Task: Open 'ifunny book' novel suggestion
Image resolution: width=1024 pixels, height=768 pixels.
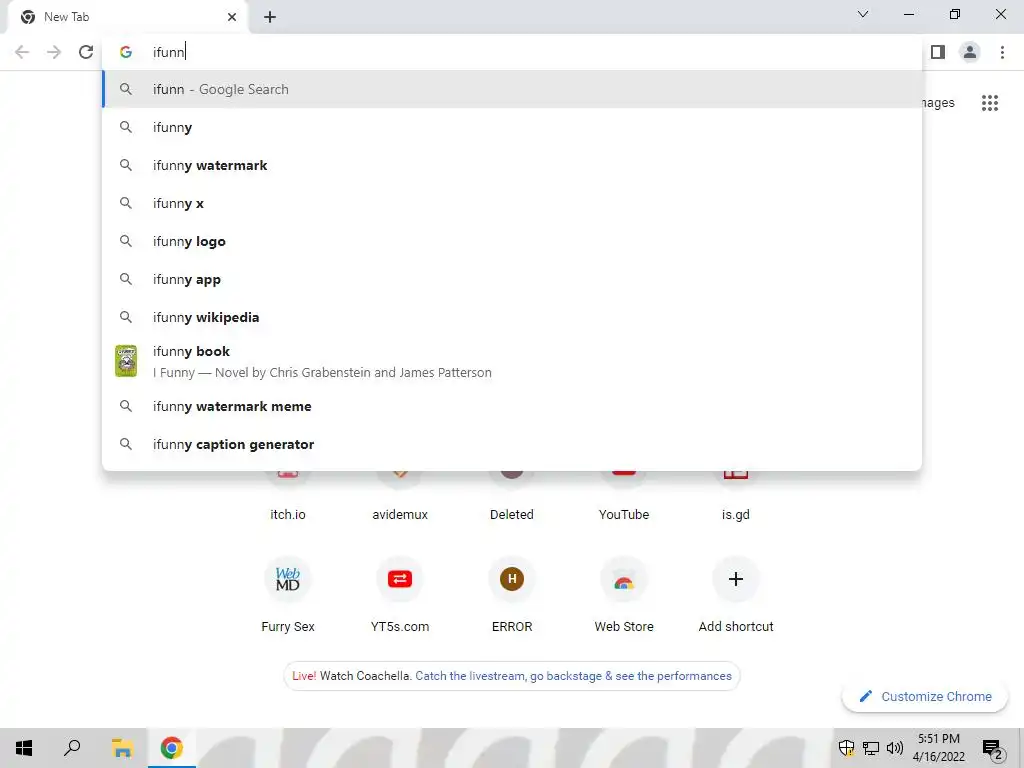Action: [512, 361]
